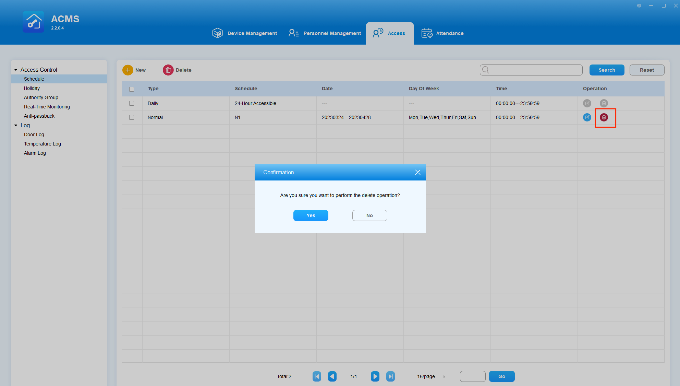
Task: Check the second schedule row checkbox
Action: (x=132, y=118)
